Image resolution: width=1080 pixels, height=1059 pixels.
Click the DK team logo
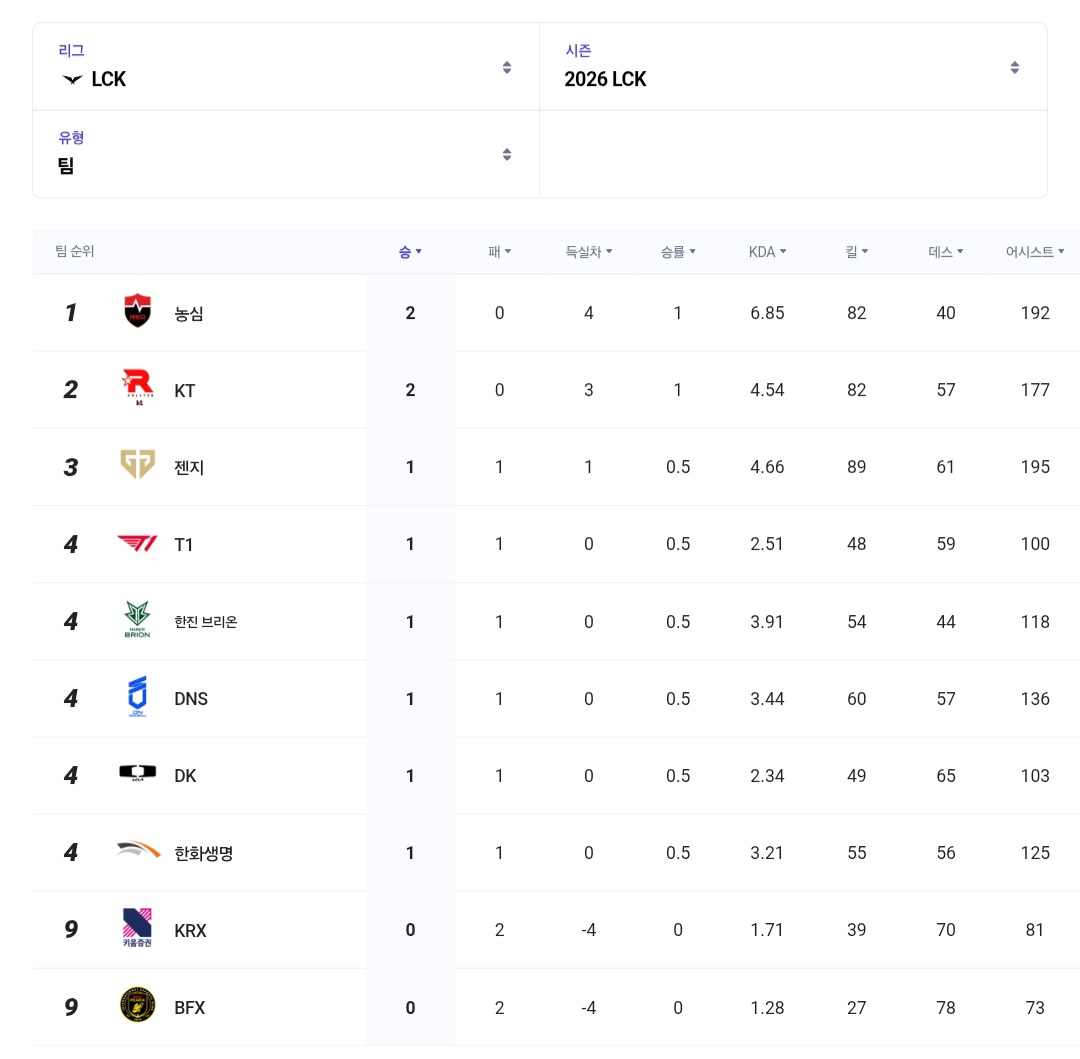(x=138, y=774)
